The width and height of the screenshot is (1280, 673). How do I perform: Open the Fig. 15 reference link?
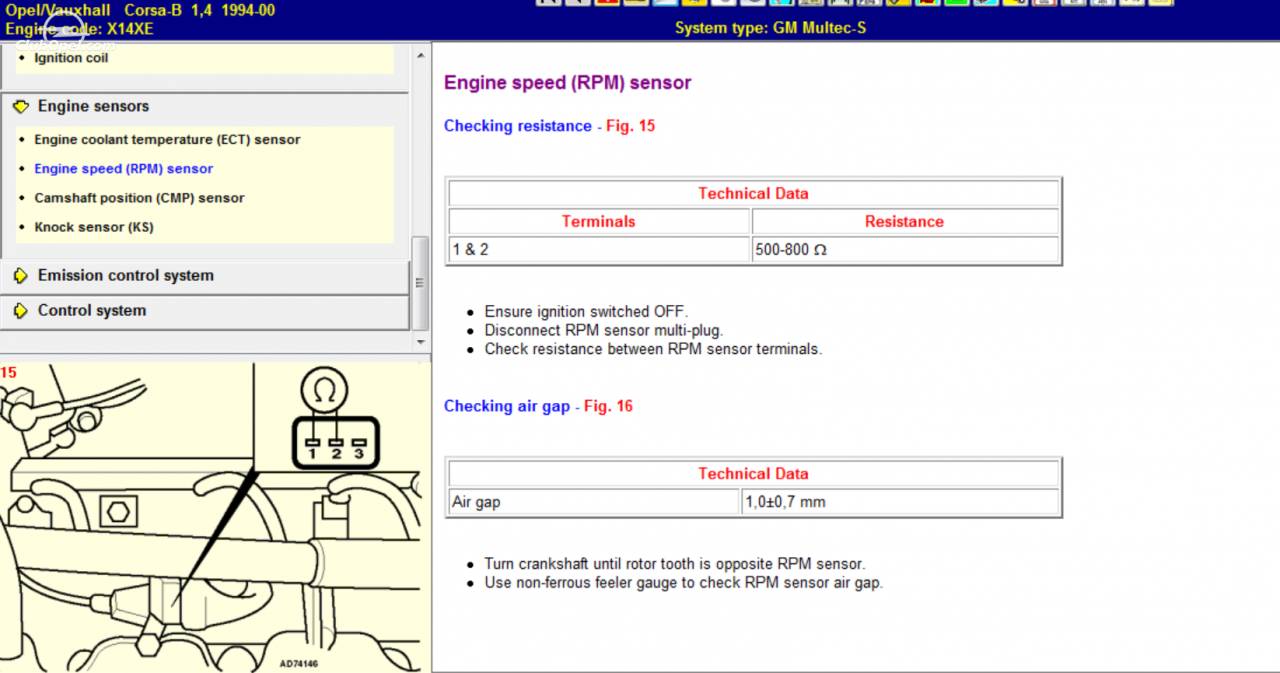631,126
